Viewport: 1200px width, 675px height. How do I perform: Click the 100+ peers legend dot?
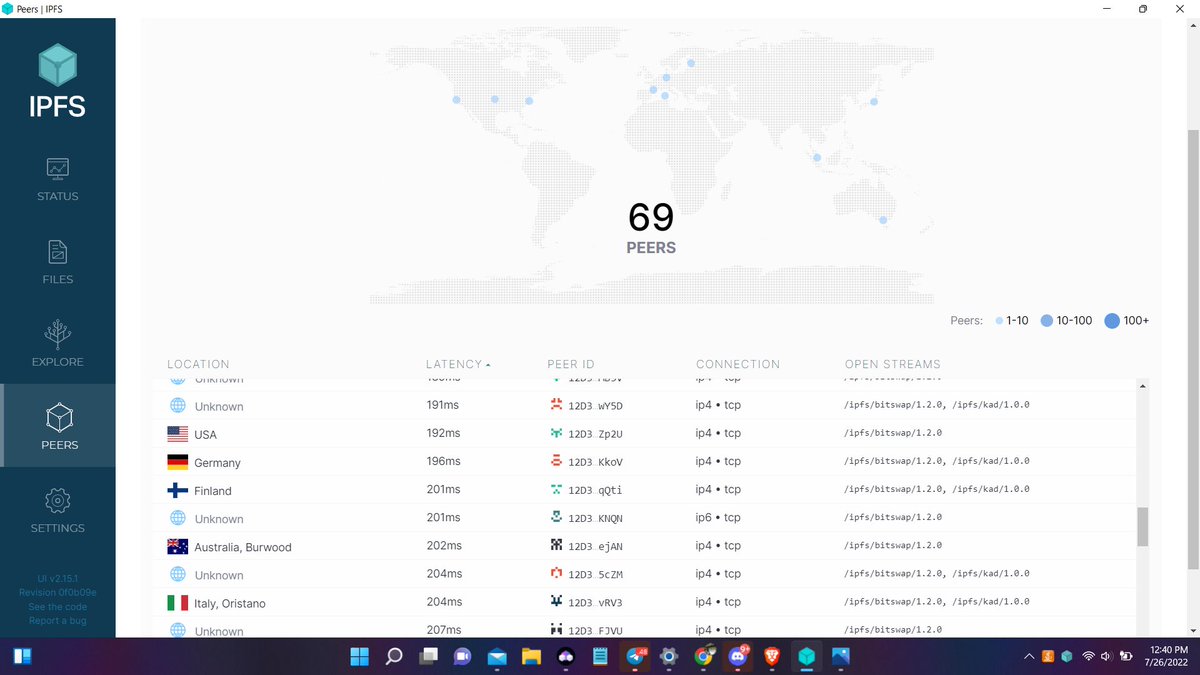point(1112,320)
